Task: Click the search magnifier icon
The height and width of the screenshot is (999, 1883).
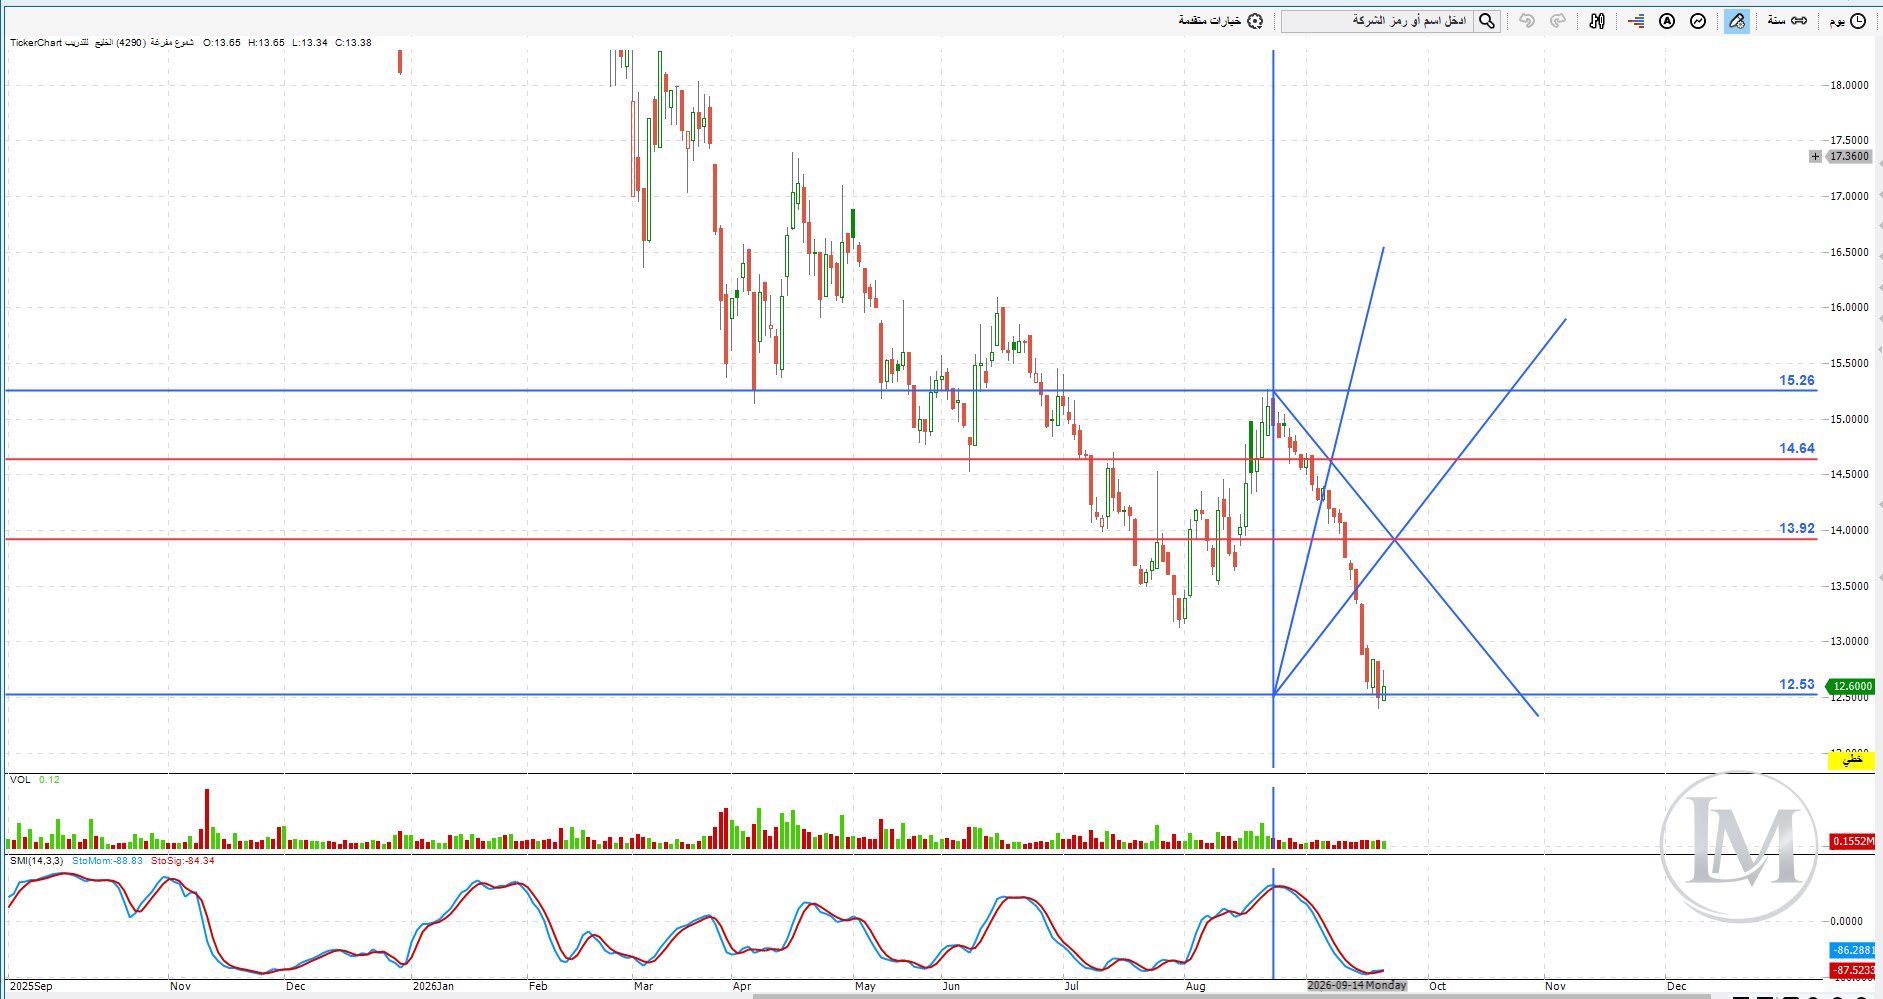Action: click(x=1487, y=21)
